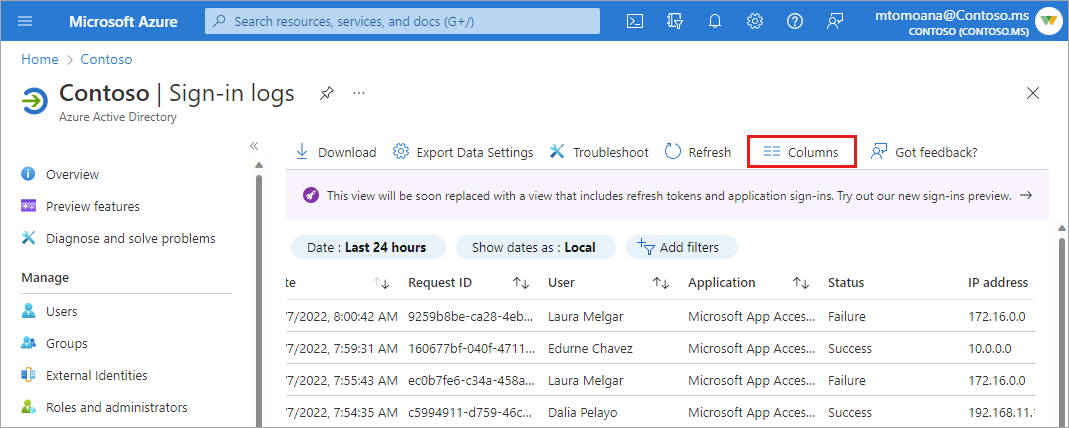Click the Microsoft Azure logo text

point(123,21)
